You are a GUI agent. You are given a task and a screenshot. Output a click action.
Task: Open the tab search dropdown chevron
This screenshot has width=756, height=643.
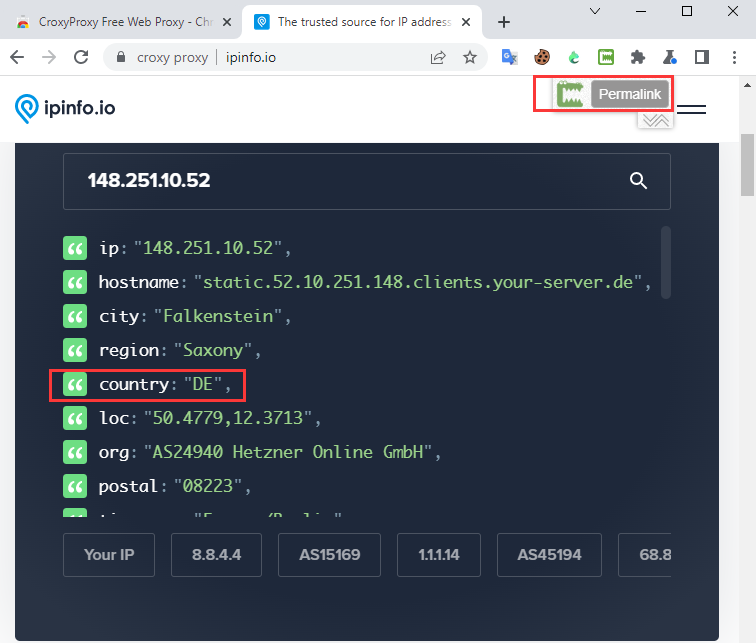coord(595,11)
